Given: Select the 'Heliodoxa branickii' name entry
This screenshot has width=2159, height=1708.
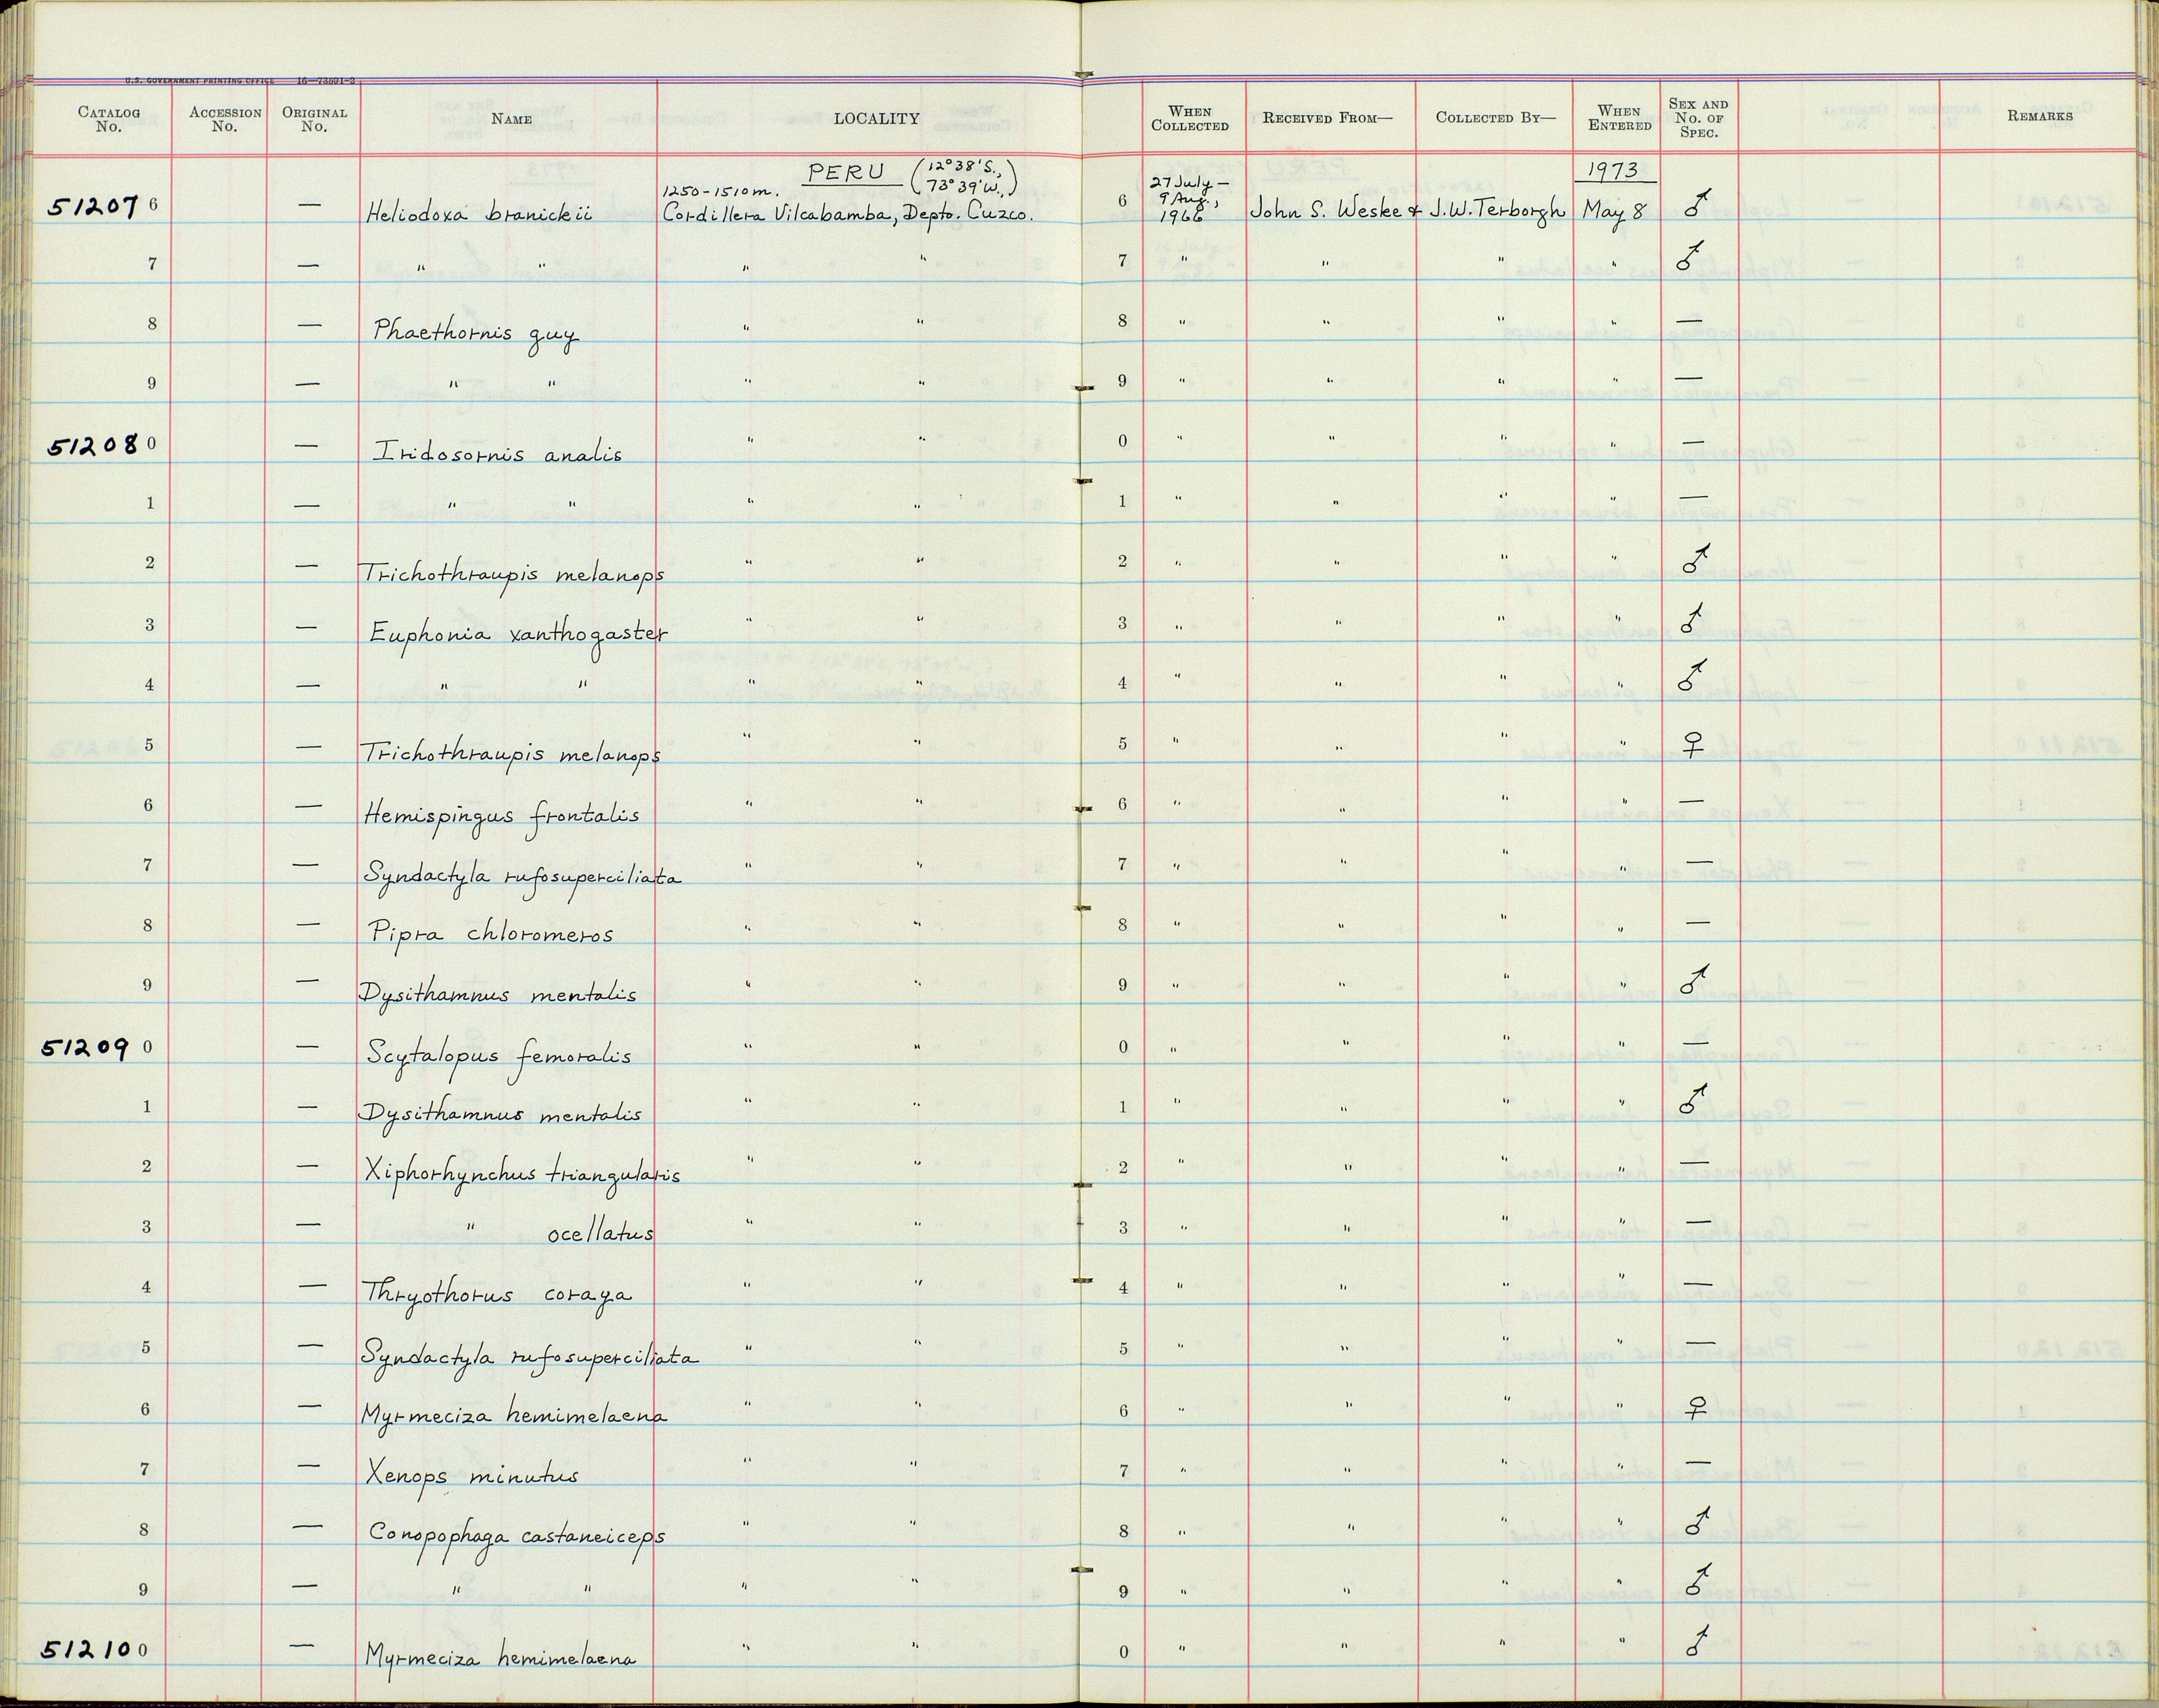Looking at the screenshot, I should coord(480,212).
